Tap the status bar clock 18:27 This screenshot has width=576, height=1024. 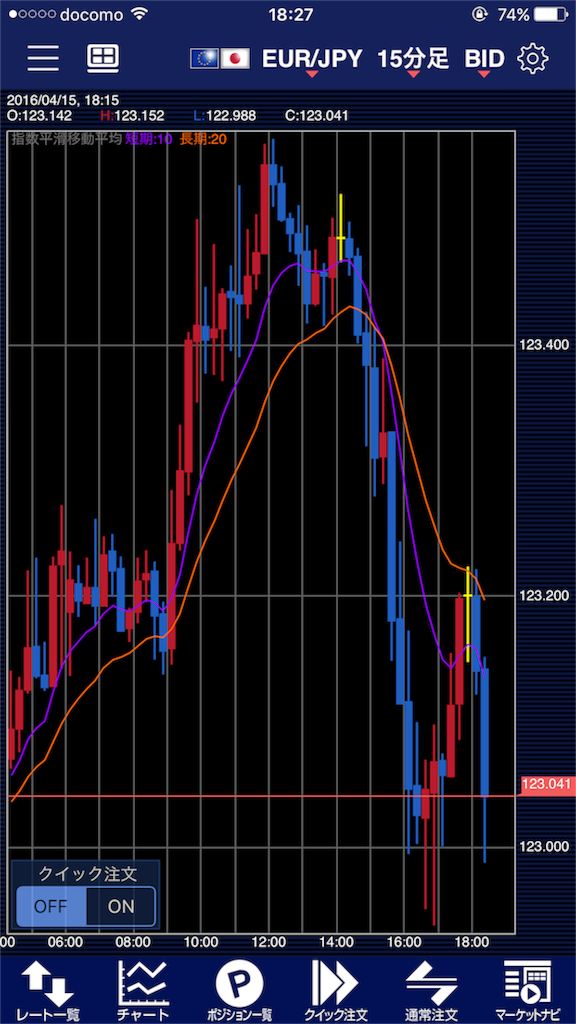click(291, 15)
